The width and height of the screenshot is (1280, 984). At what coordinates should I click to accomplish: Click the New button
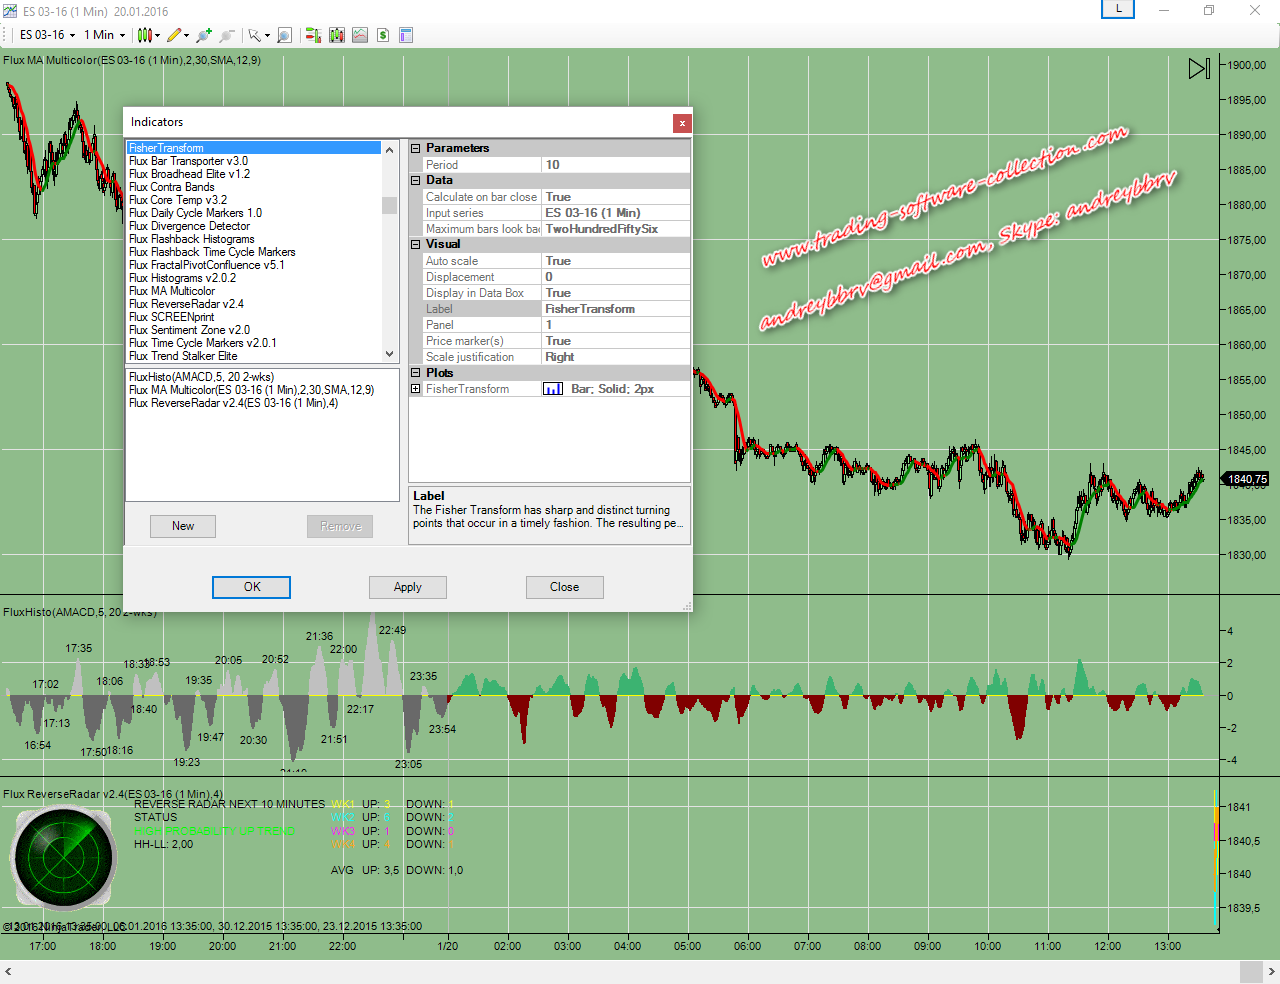point(183,526)
